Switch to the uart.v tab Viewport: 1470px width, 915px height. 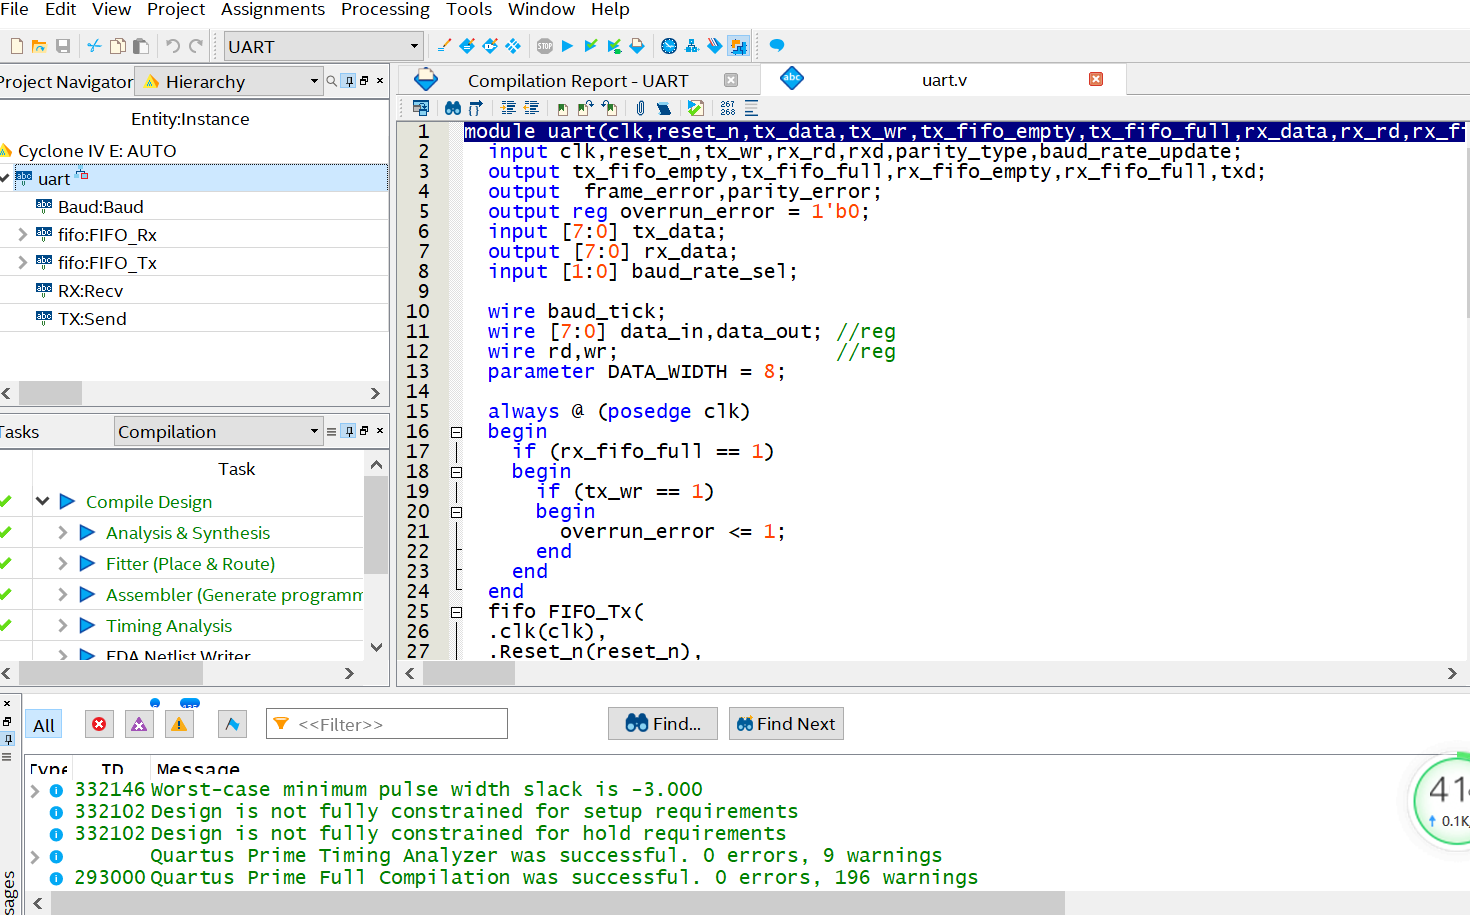(x=944, y=80)
